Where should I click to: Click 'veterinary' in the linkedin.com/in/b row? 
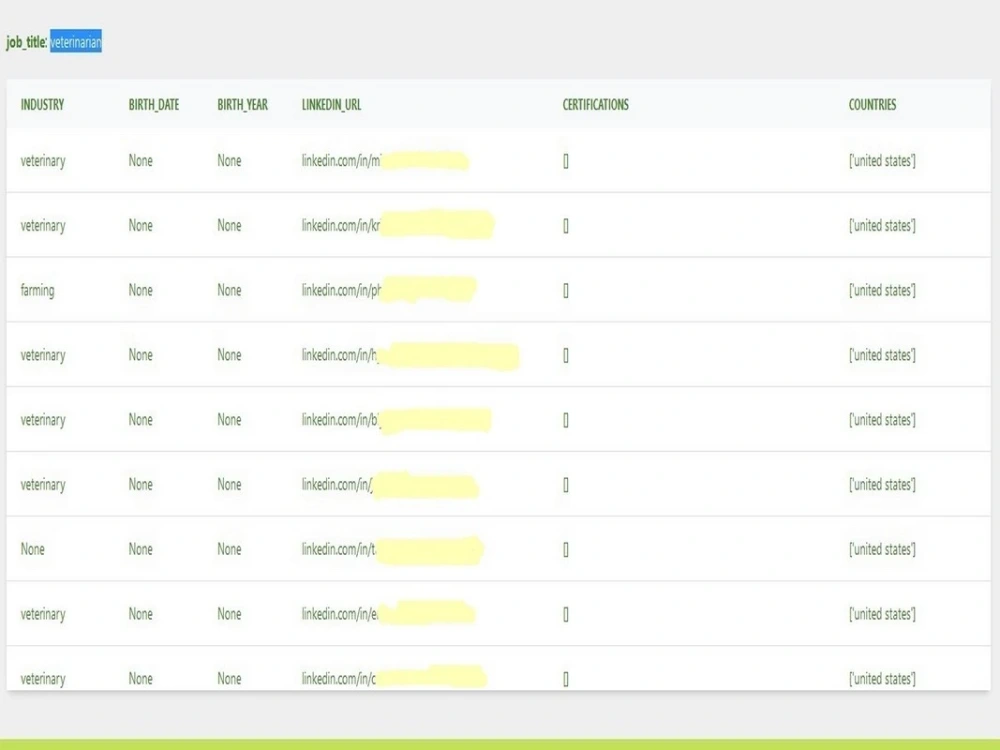click(43, 420)
